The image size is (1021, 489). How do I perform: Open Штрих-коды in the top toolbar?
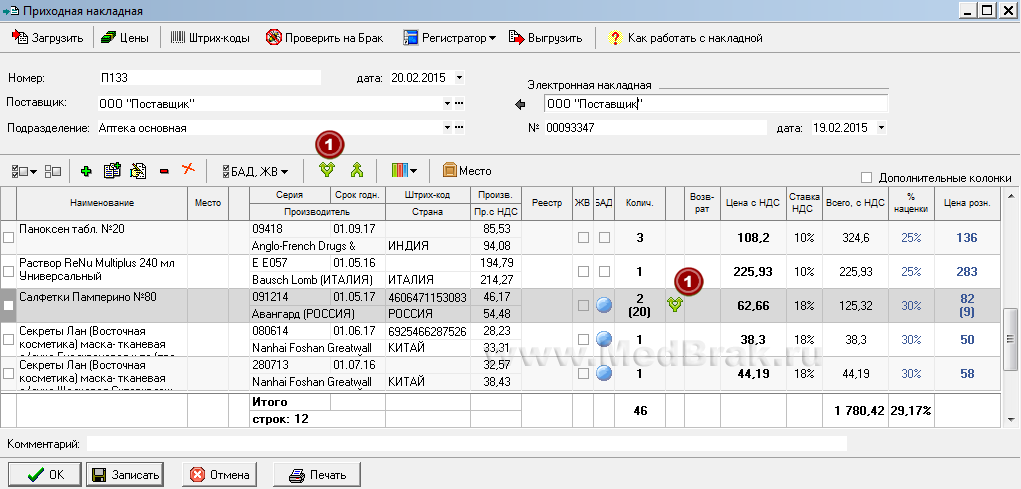point(210,38)
